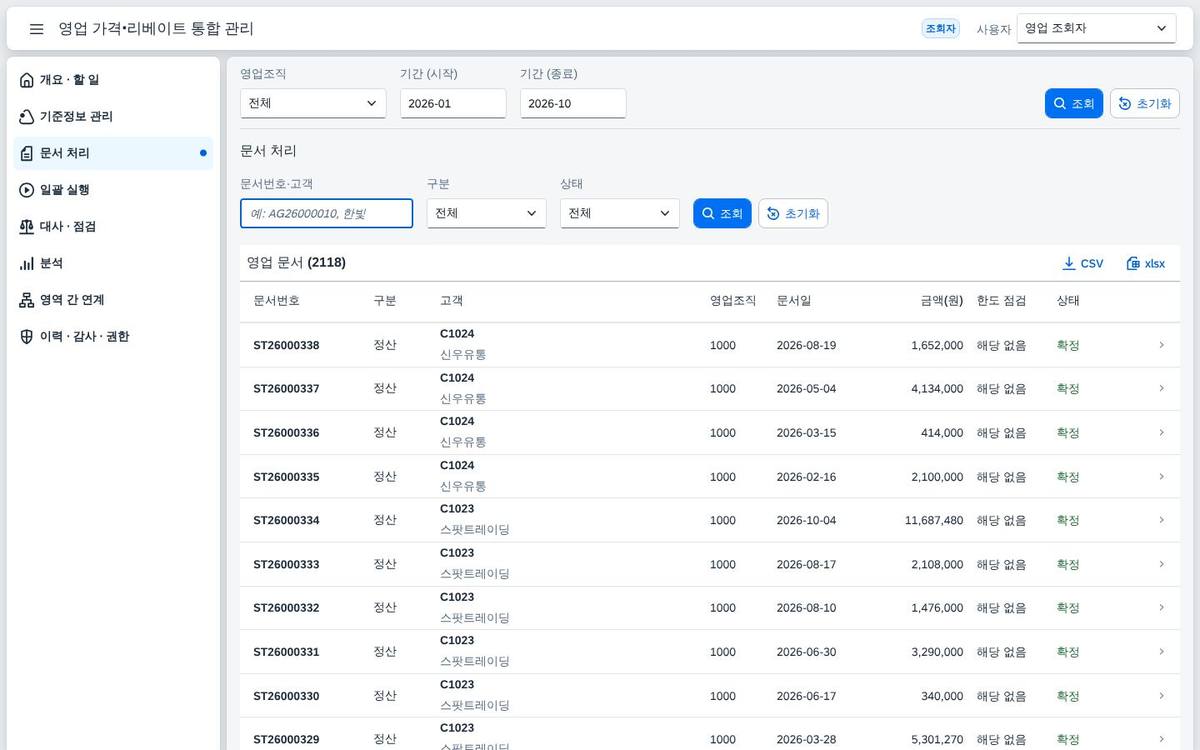Click the top 조회 search button

(1074, 103)
